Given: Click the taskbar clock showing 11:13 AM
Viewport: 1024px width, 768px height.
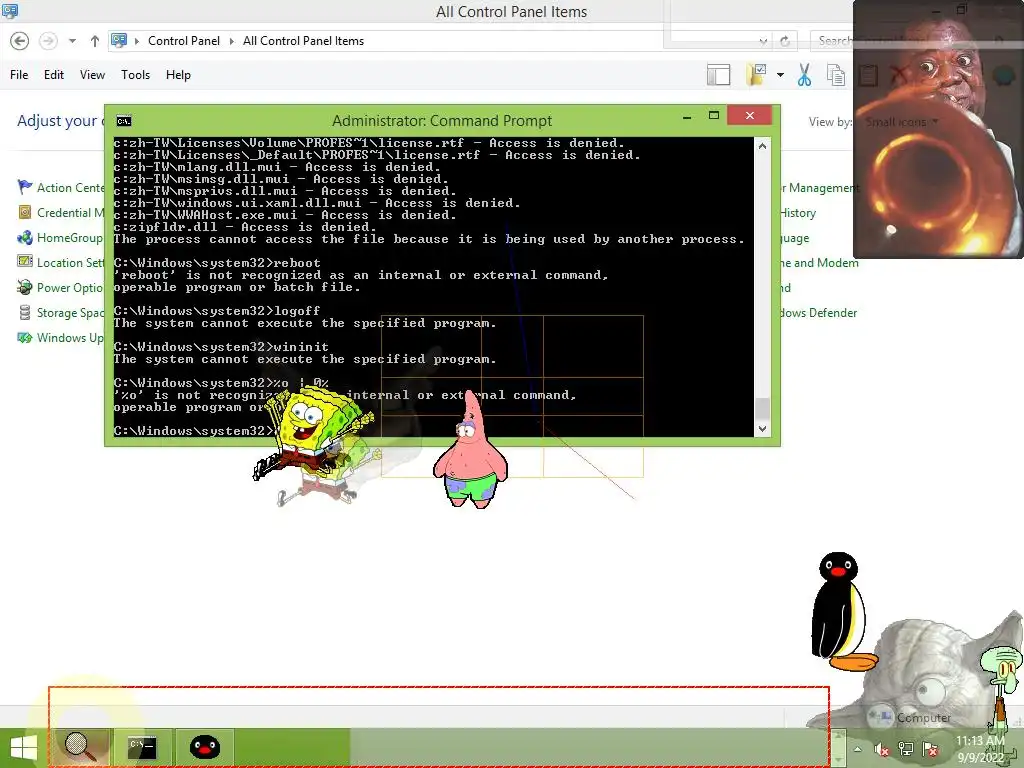Looking at the screenshot, I should [x=980, y=749].
